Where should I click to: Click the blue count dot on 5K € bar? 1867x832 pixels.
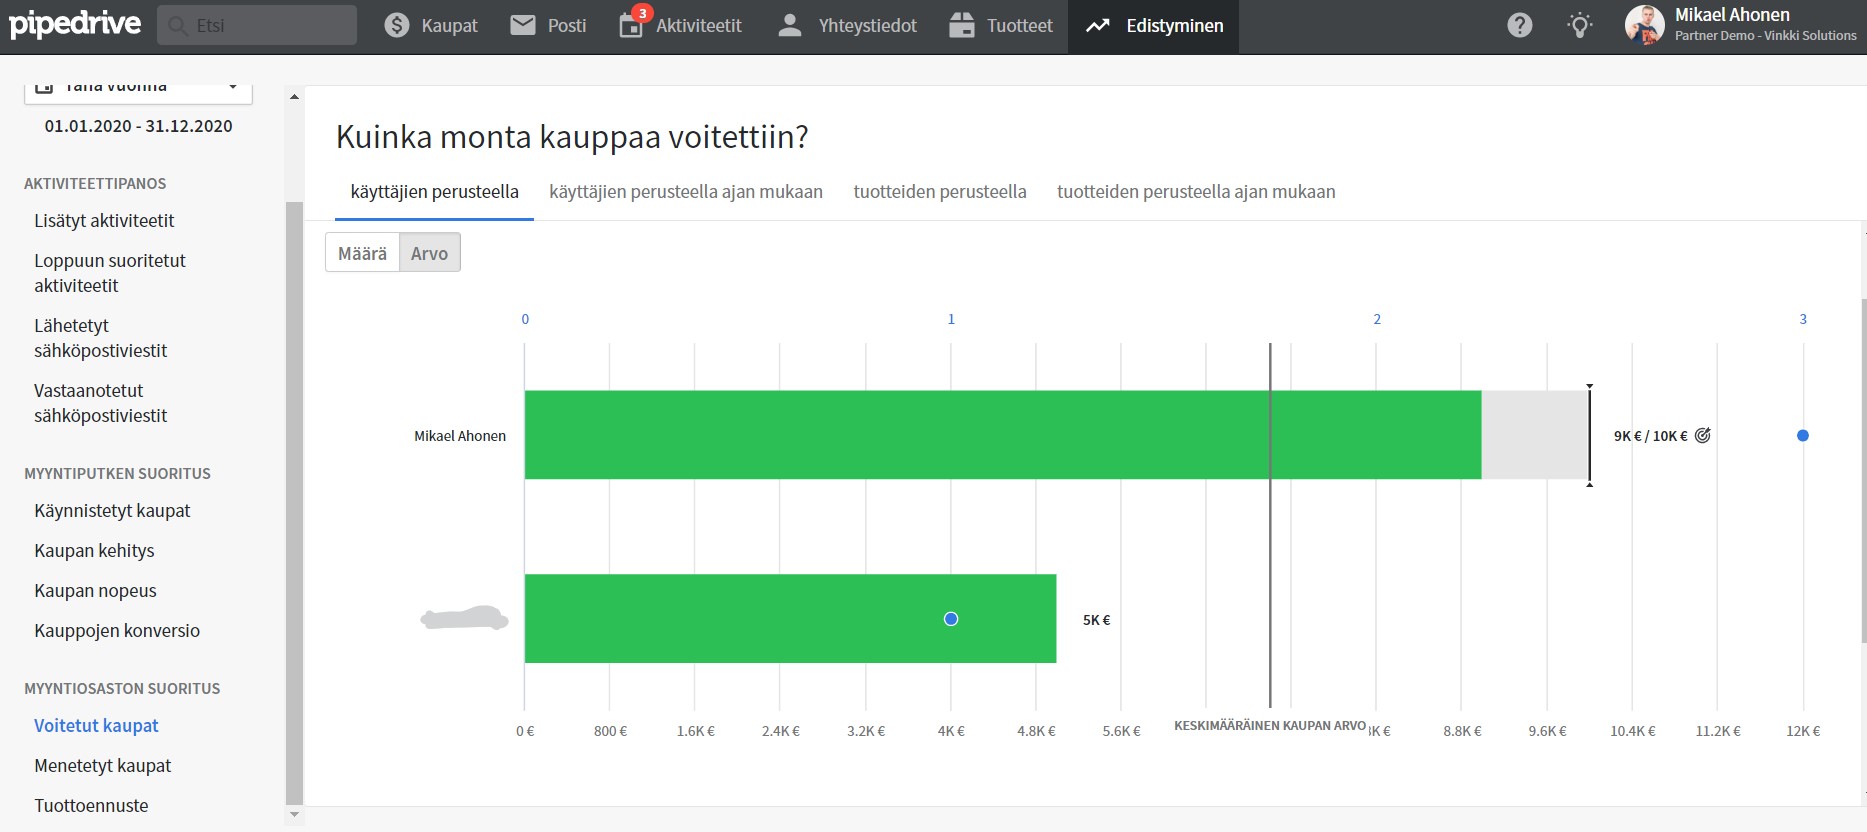point(951,619)
